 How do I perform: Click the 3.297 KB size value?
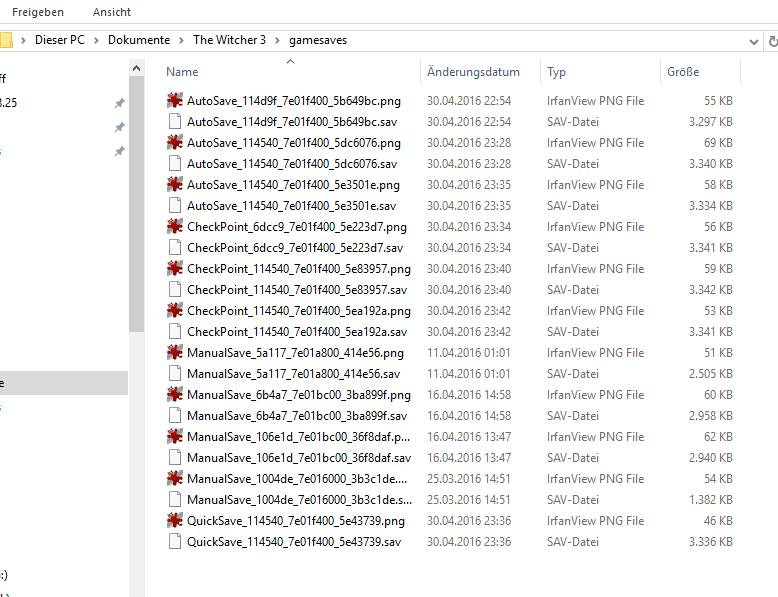tap(711, 122)
